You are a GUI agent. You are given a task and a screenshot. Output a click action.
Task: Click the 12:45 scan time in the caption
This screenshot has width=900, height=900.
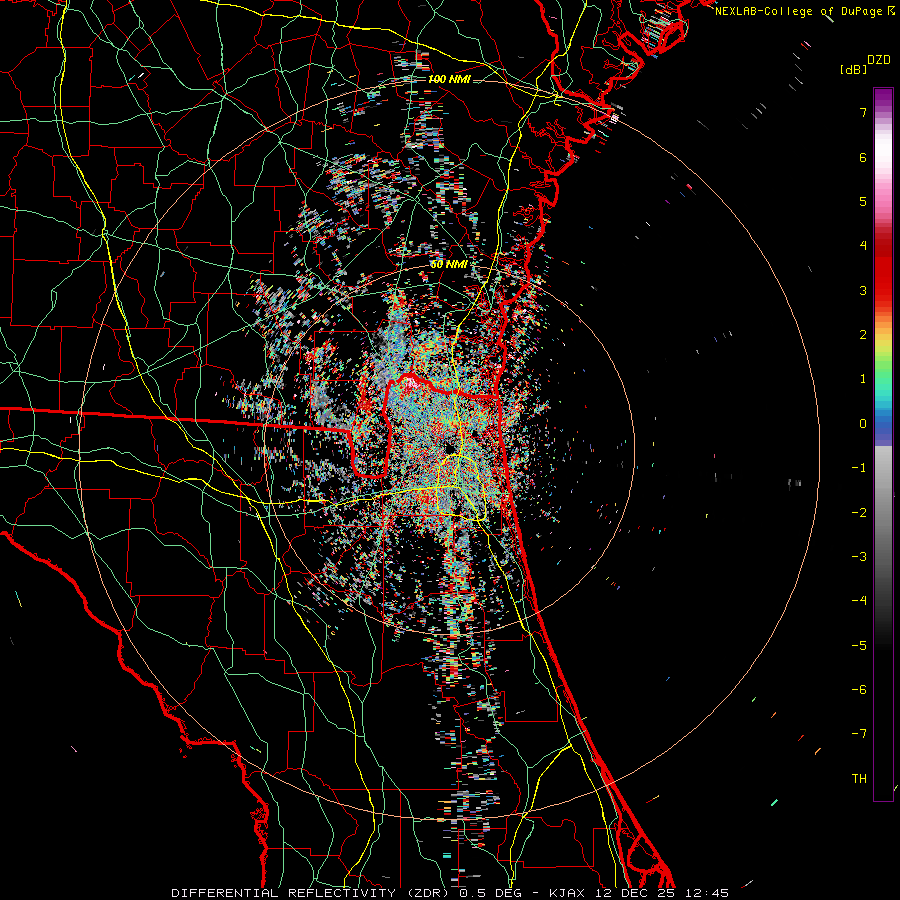pyautogui.click(x=707, y=893)
